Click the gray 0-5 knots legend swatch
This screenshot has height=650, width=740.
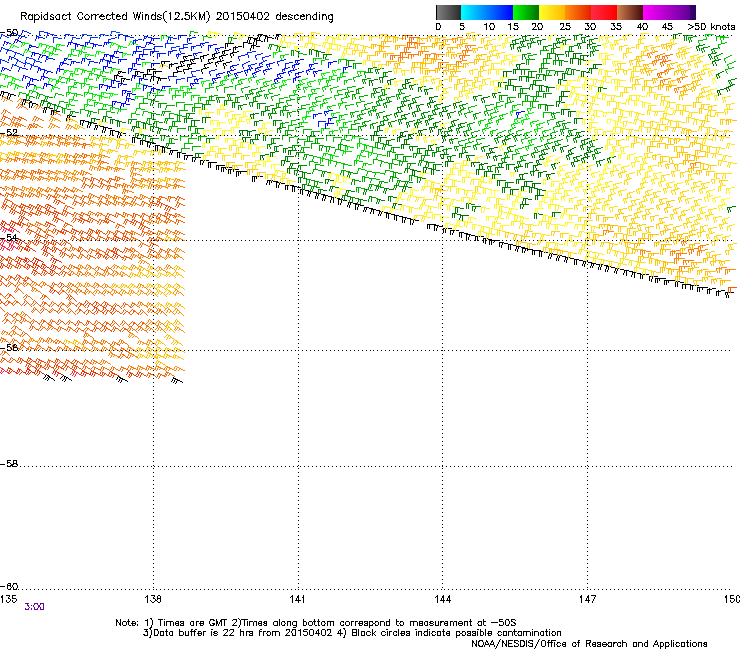(x=448, y=12)
